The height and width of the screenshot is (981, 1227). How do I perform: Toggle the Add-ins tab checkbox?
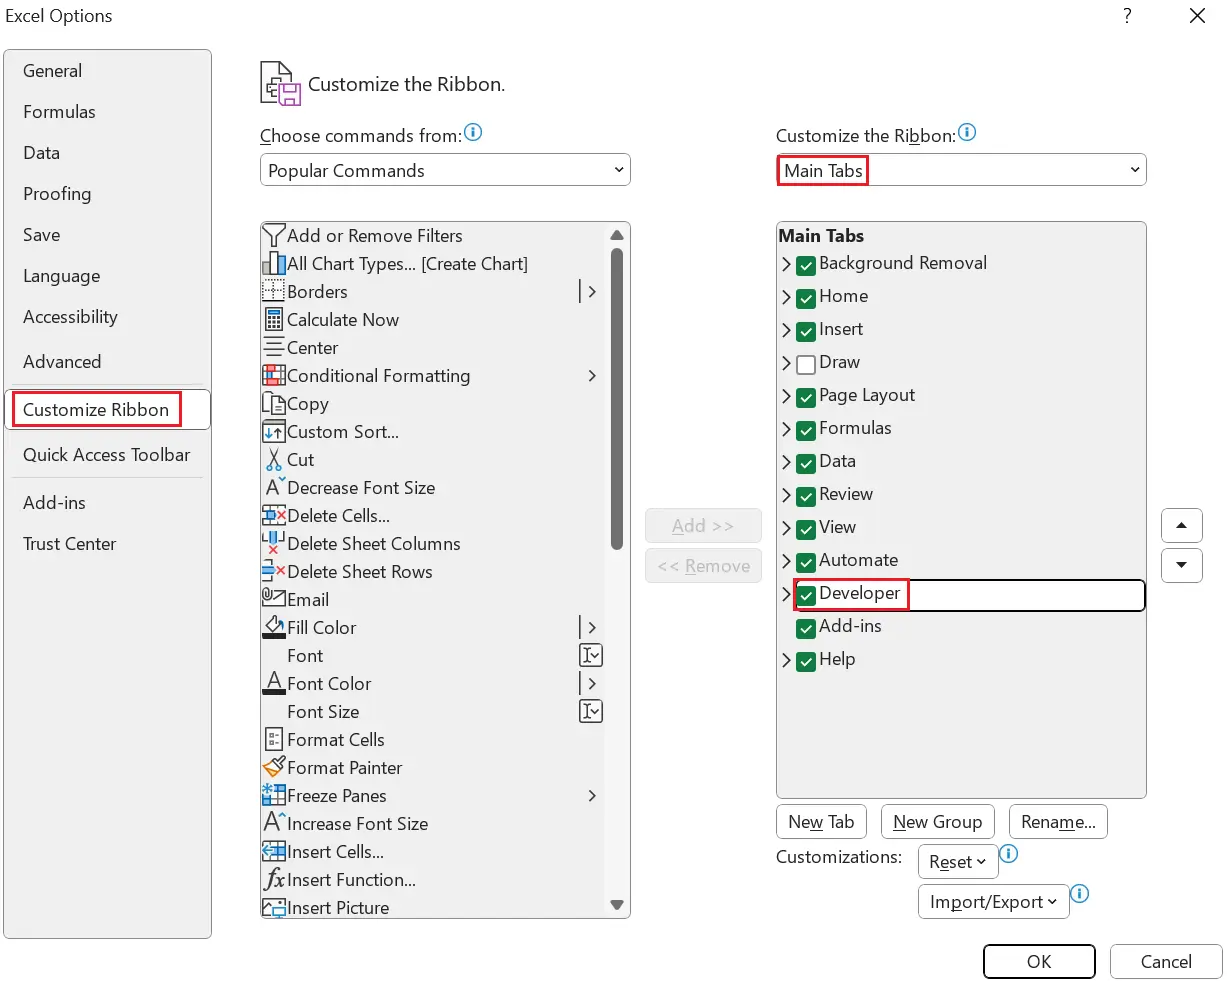click(806, 629)
